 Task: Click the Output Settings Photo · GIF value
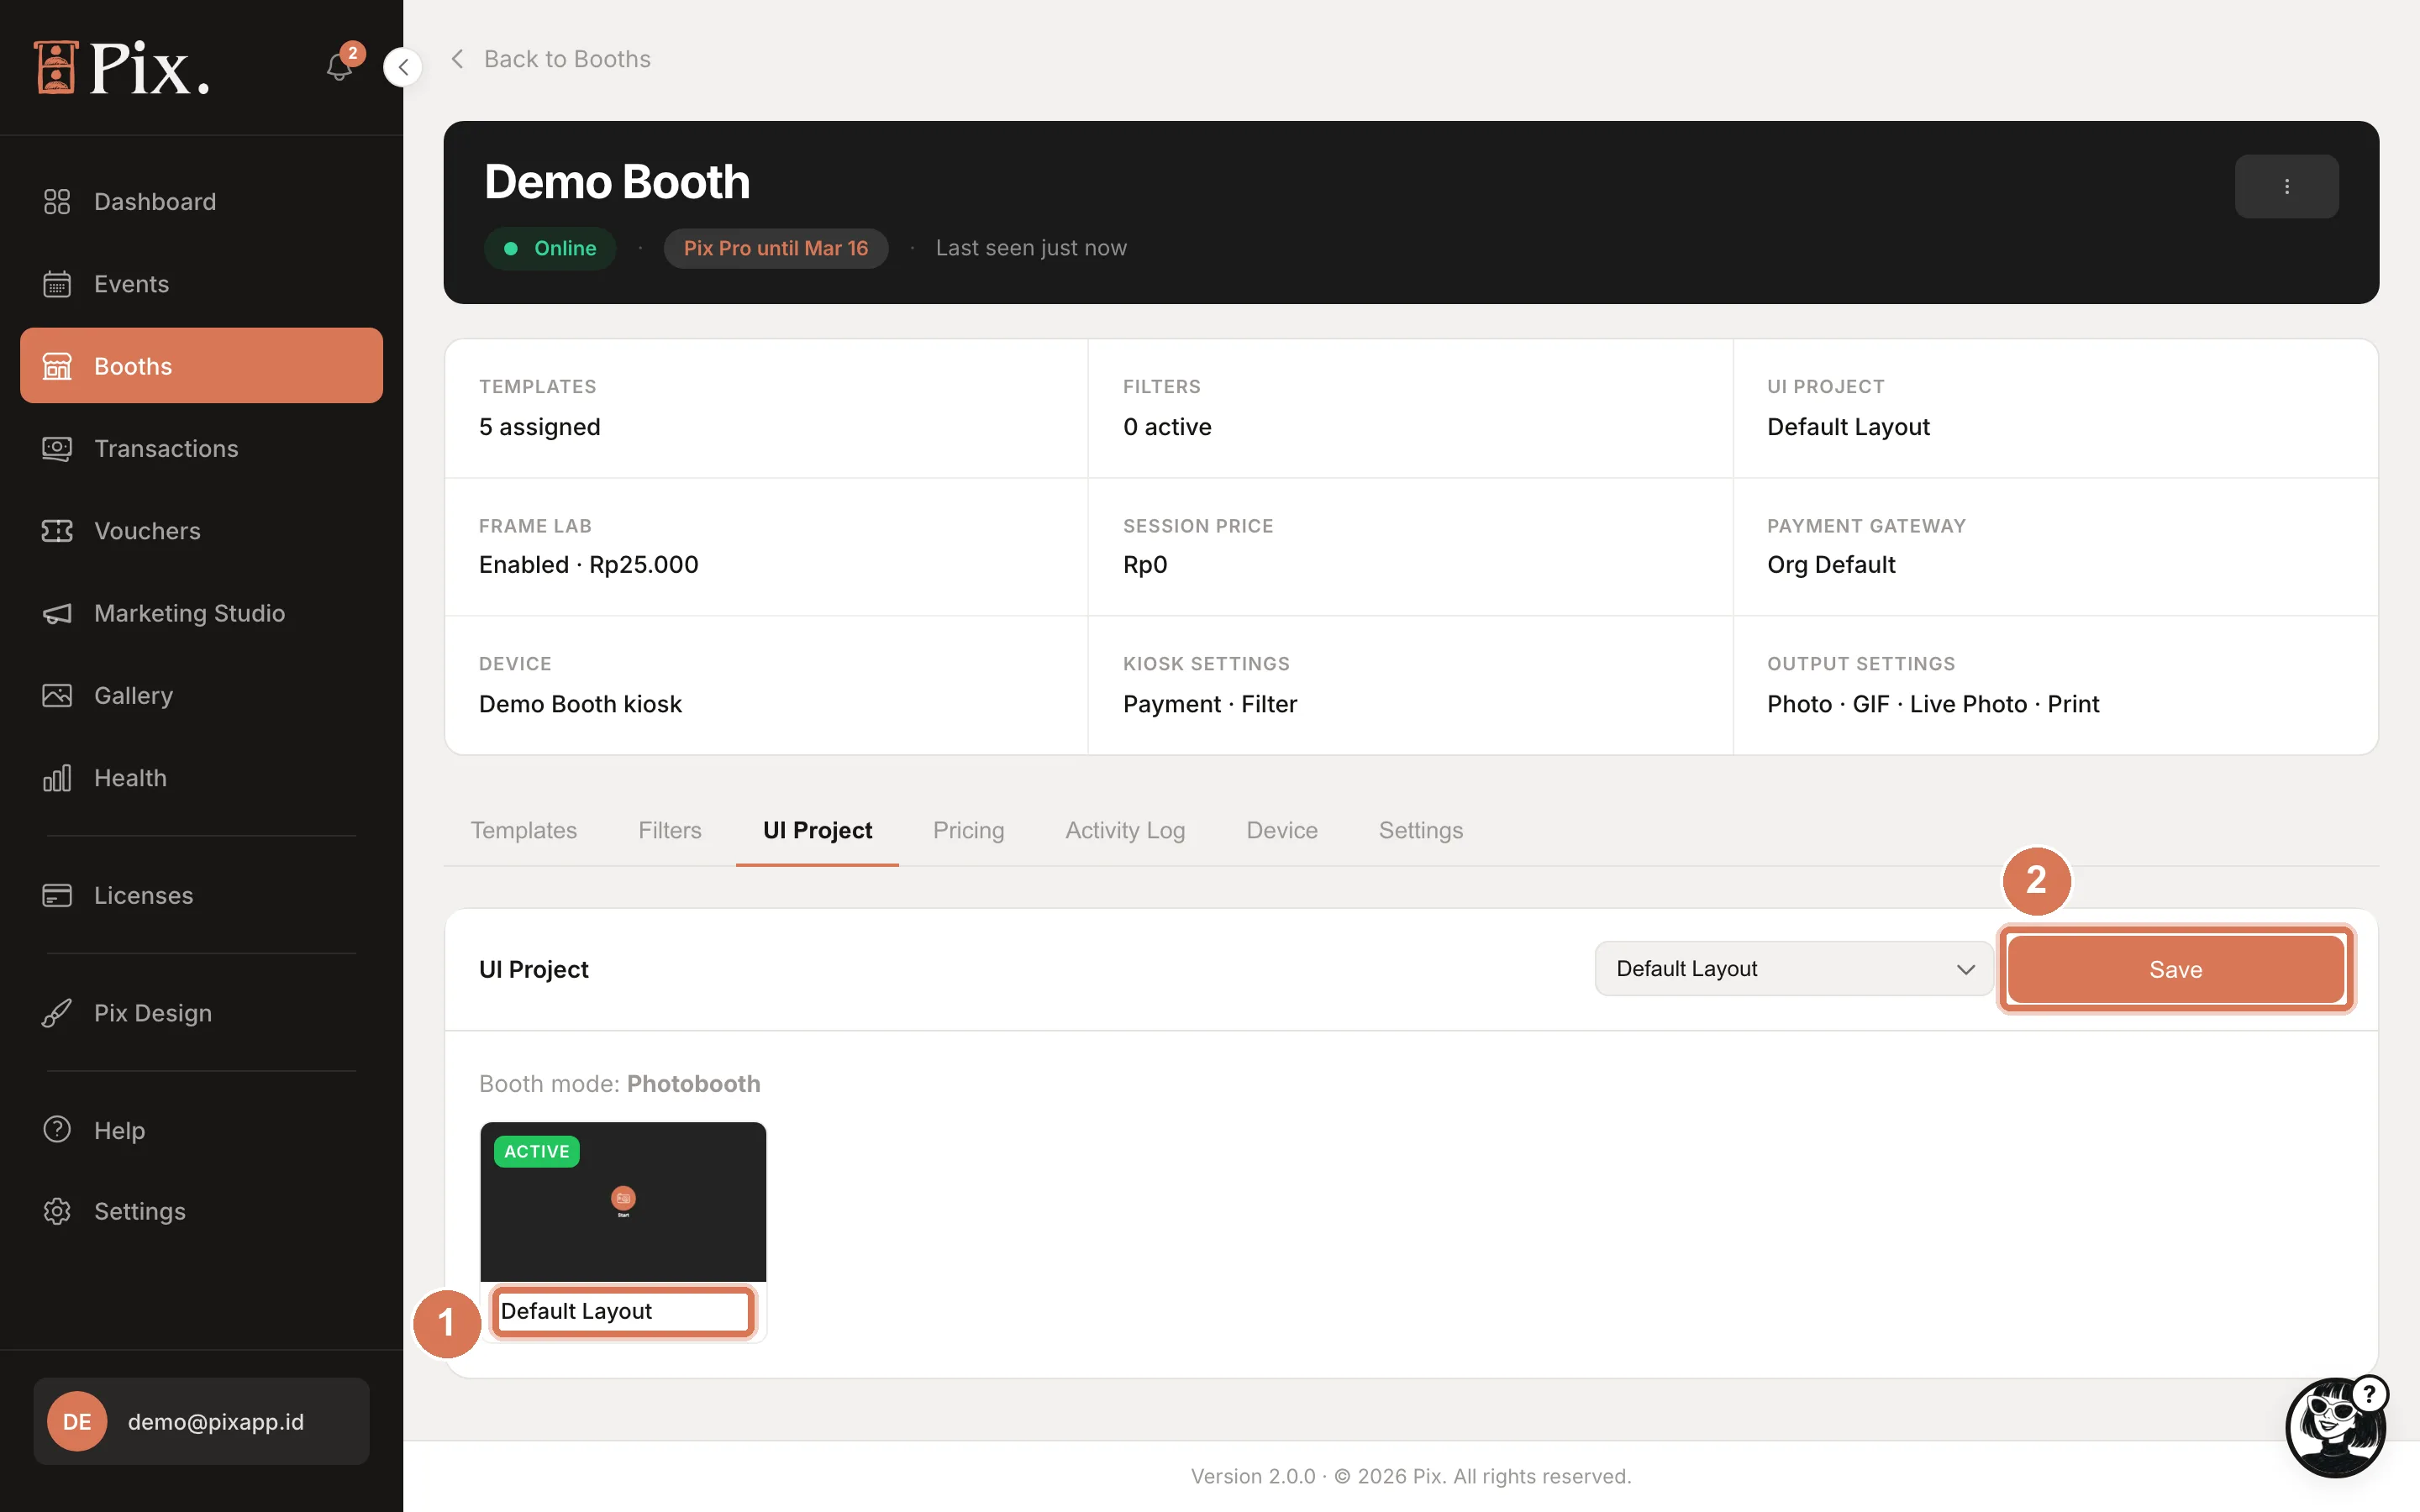click(1933, 704)
